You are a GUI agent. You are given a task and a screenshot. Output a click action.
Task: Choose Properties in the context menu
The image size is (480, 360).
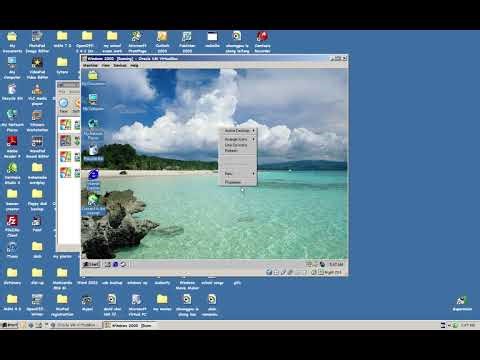[x=238, y=182]
